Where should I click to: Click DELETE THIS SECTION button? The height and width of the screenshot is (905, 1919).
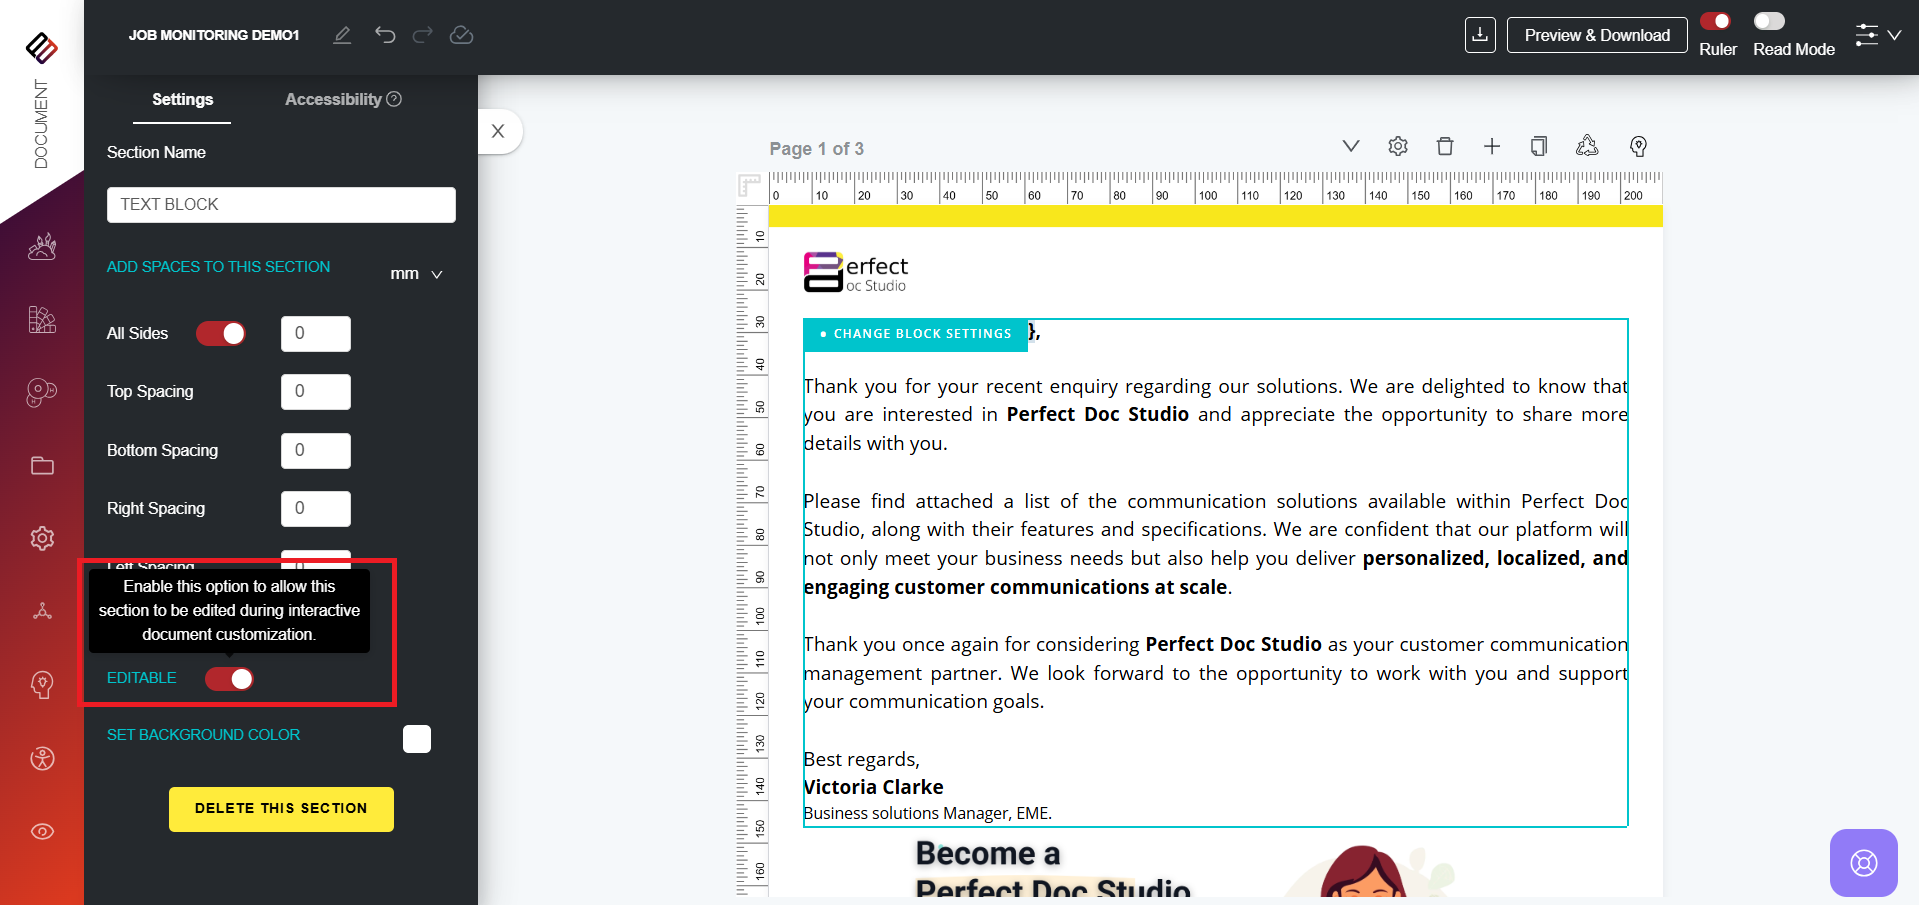pos(281,809)
